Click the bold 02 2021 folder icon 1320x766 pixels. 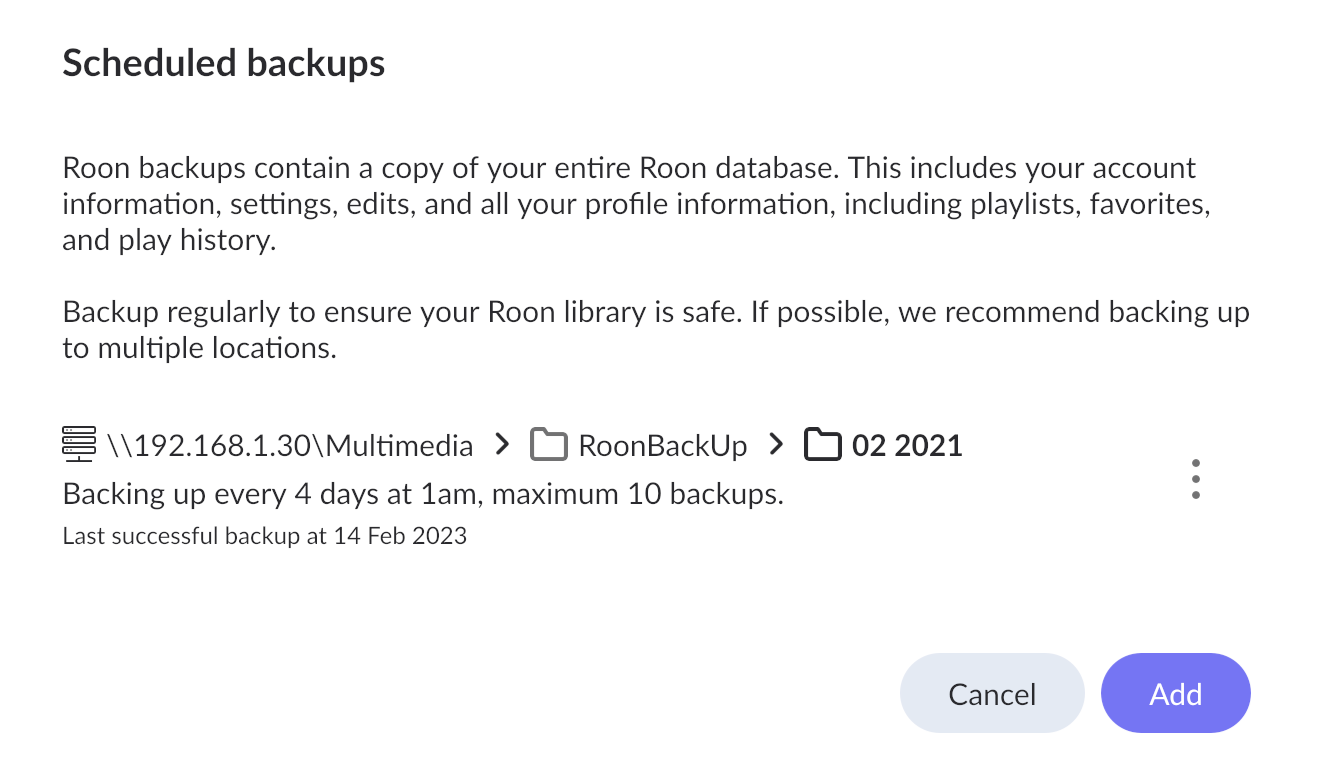(823, 444)
